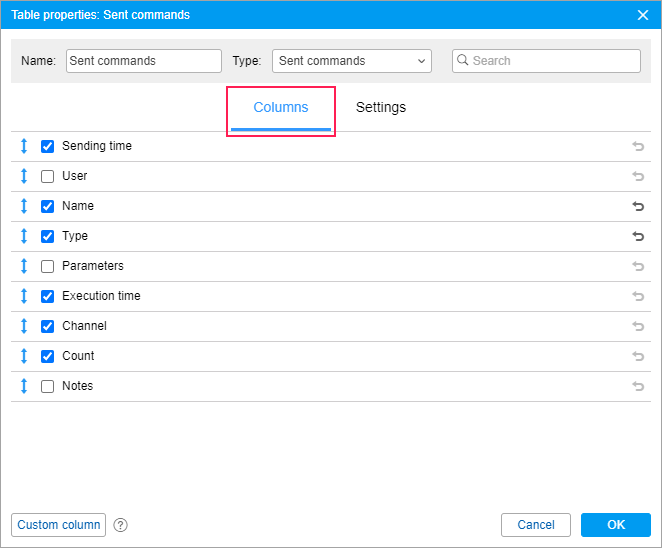Click the drag handle next to Parameters

point(24,266)
